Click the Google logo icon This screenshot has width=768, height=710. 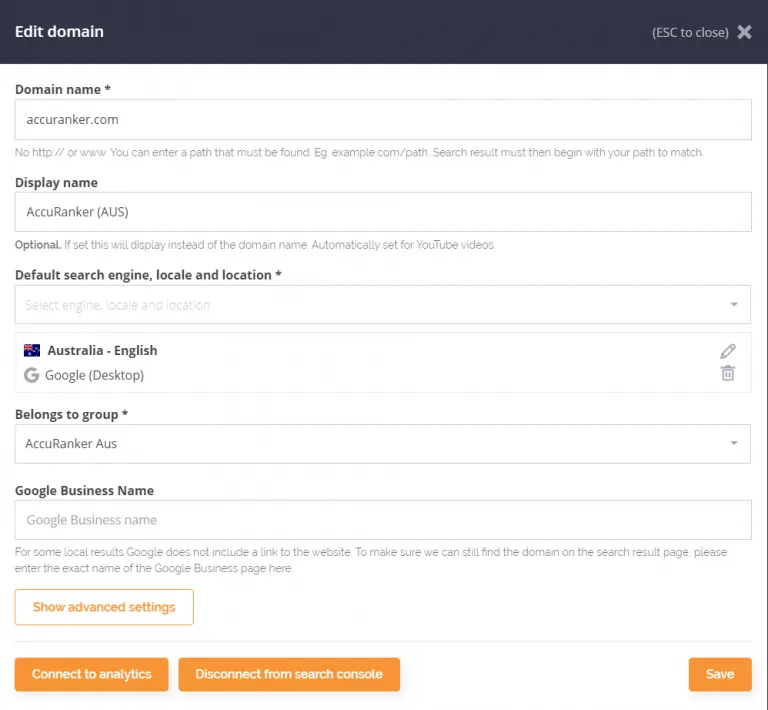click(31, 375)
